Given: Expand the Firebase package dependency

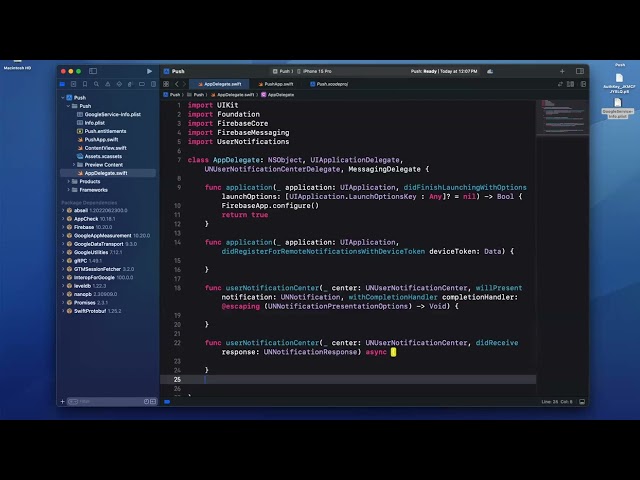Looking at the screenshot, I should click(x=63, y=227).
